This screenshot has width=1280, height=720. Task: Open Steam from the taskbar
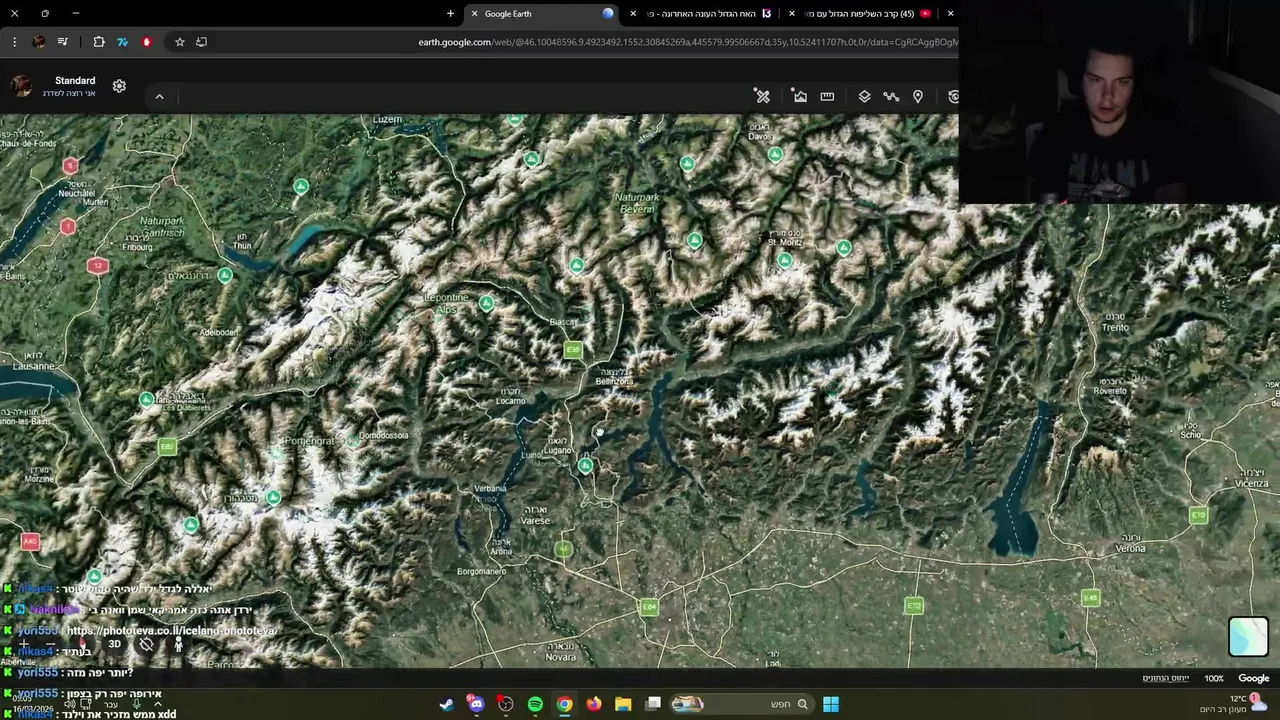pyautogui.click(x=447, y=704)
